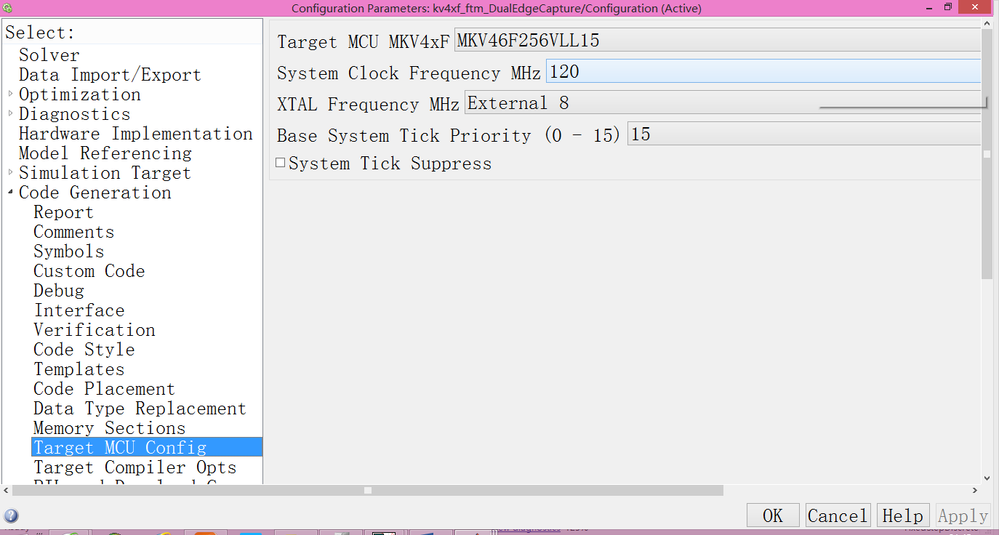Open the Target MCU MKV4xF dropdown
Screen dimensions: 999x535
pyautogui.click(x=718, y=41)
